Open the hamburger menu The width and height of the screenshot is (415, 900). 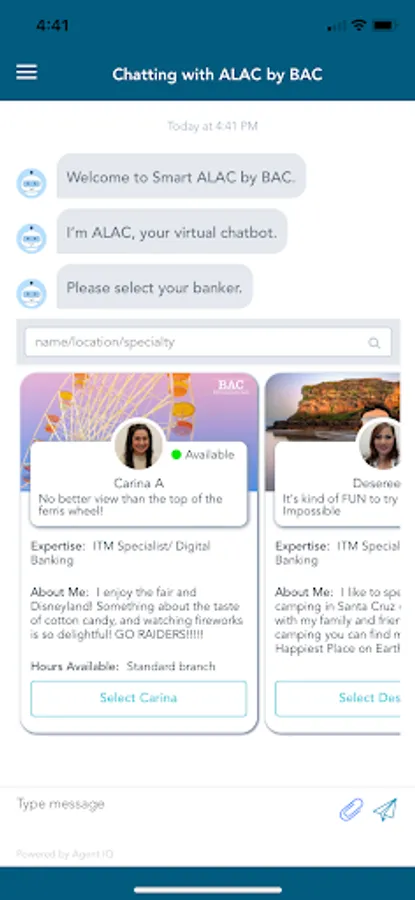(x=26, y=72)
